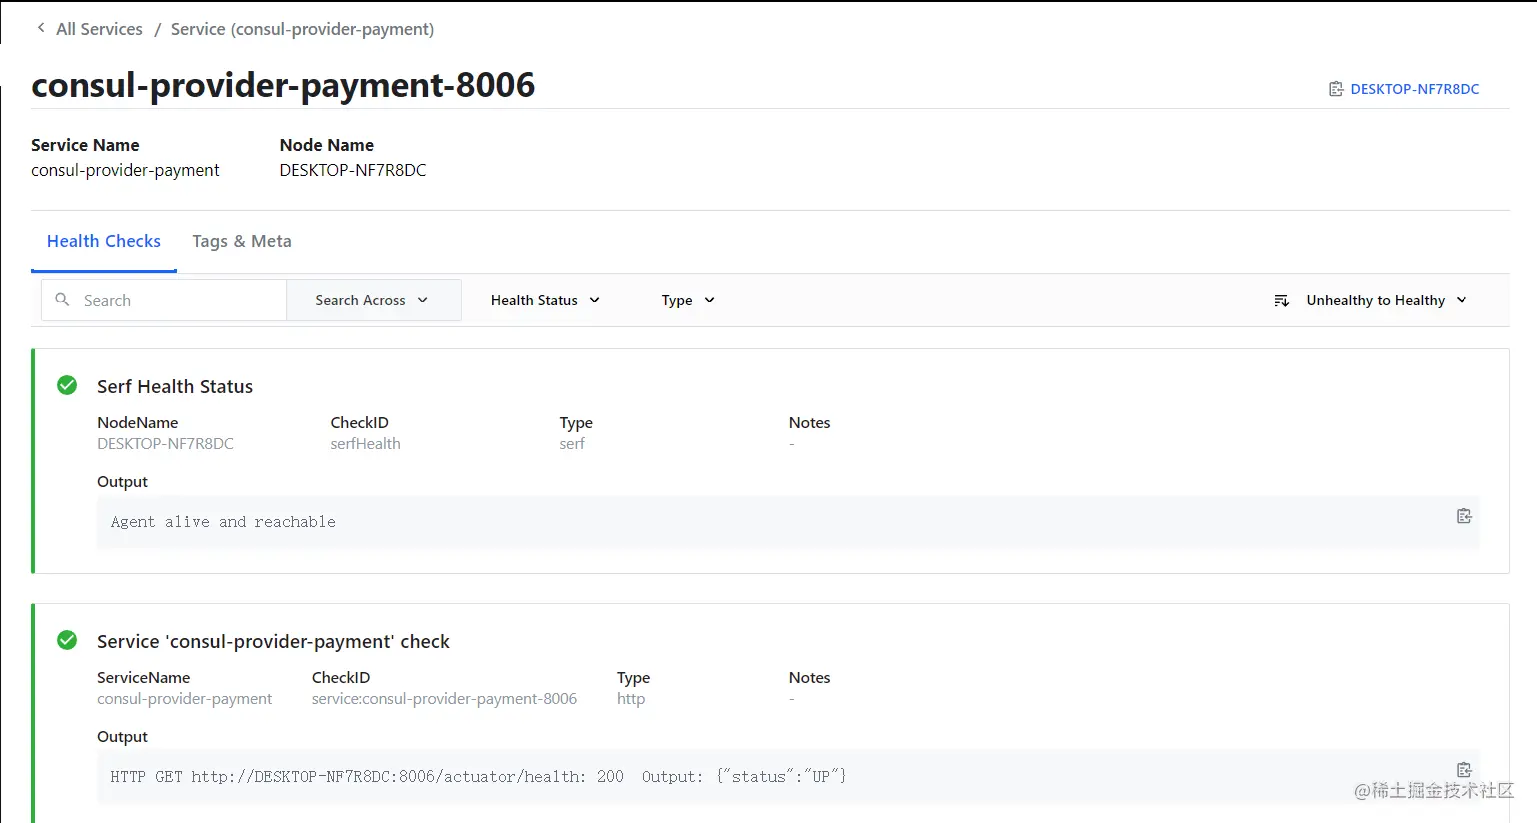1537x823 pixels.
Task: Expand the Search Across dropdown
Action: [374, 300]
